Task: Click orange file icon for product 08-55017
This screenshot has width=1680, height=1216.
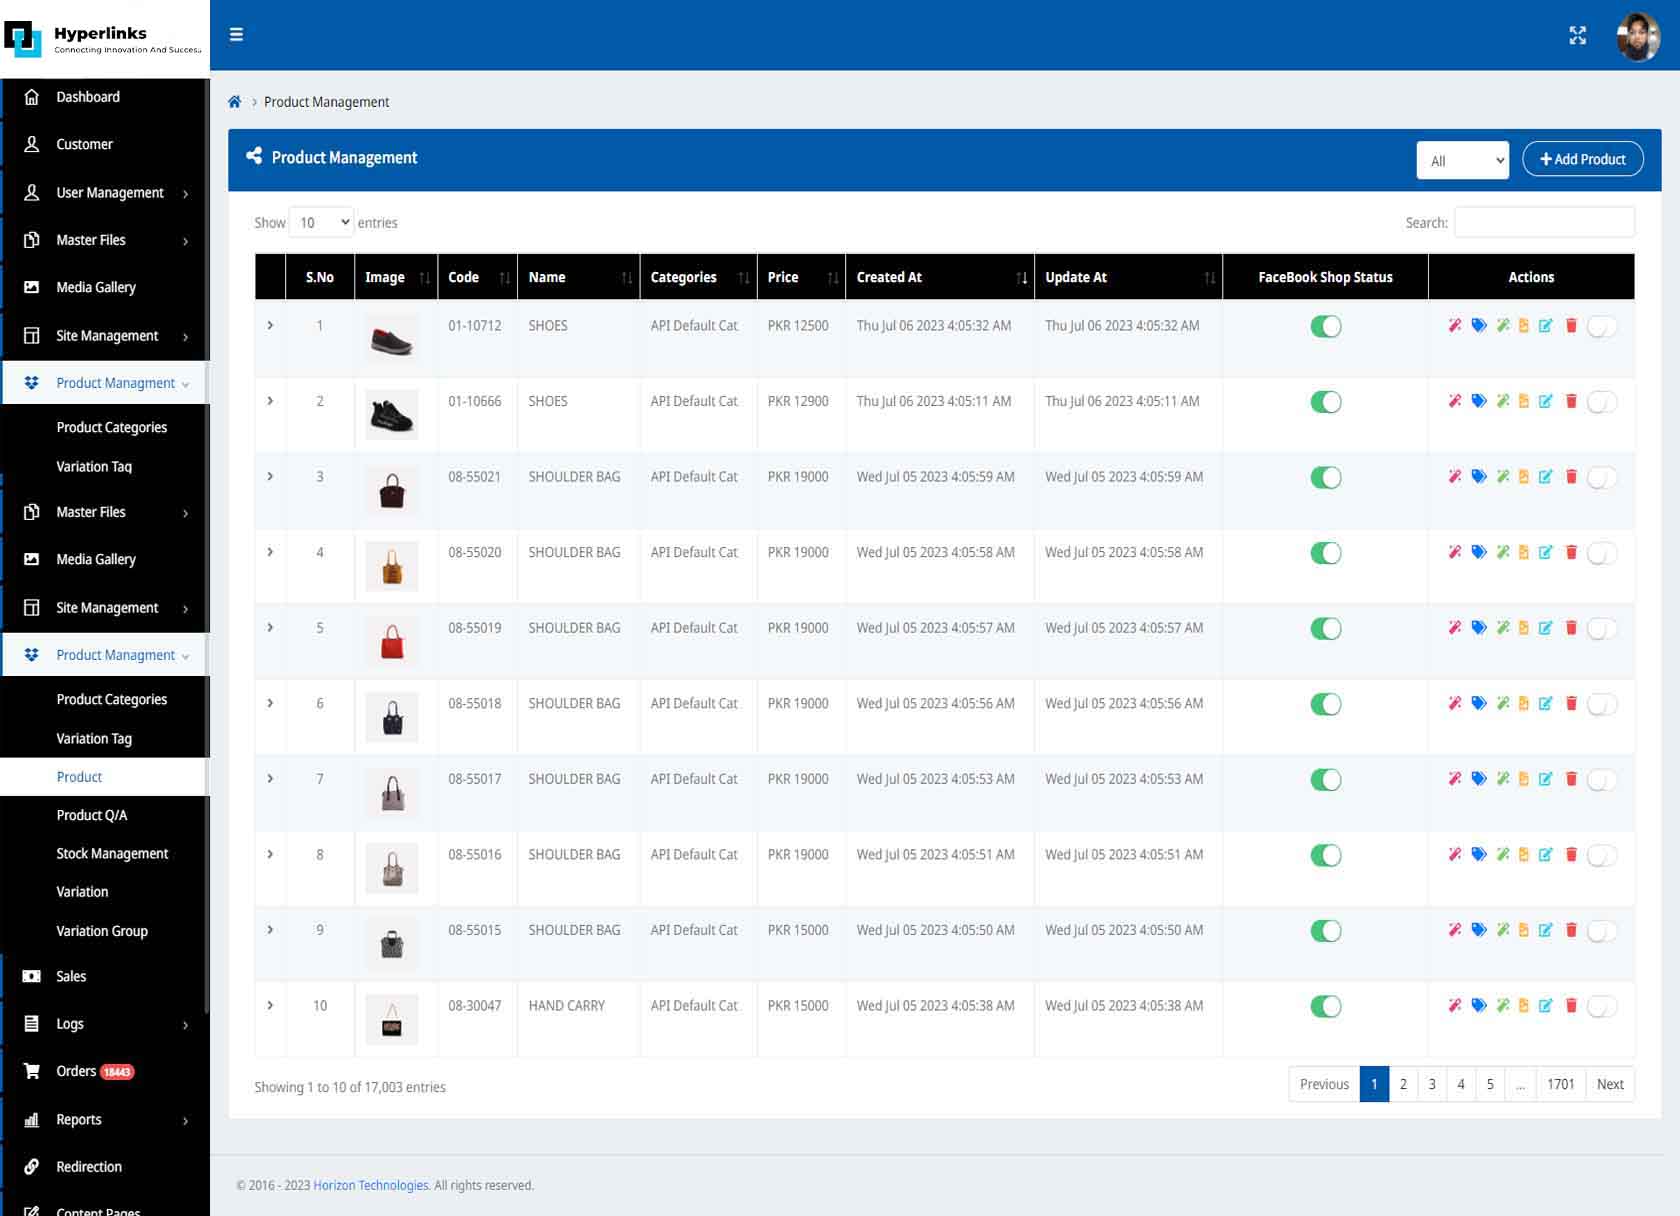Action: [x=1524, y=779]
